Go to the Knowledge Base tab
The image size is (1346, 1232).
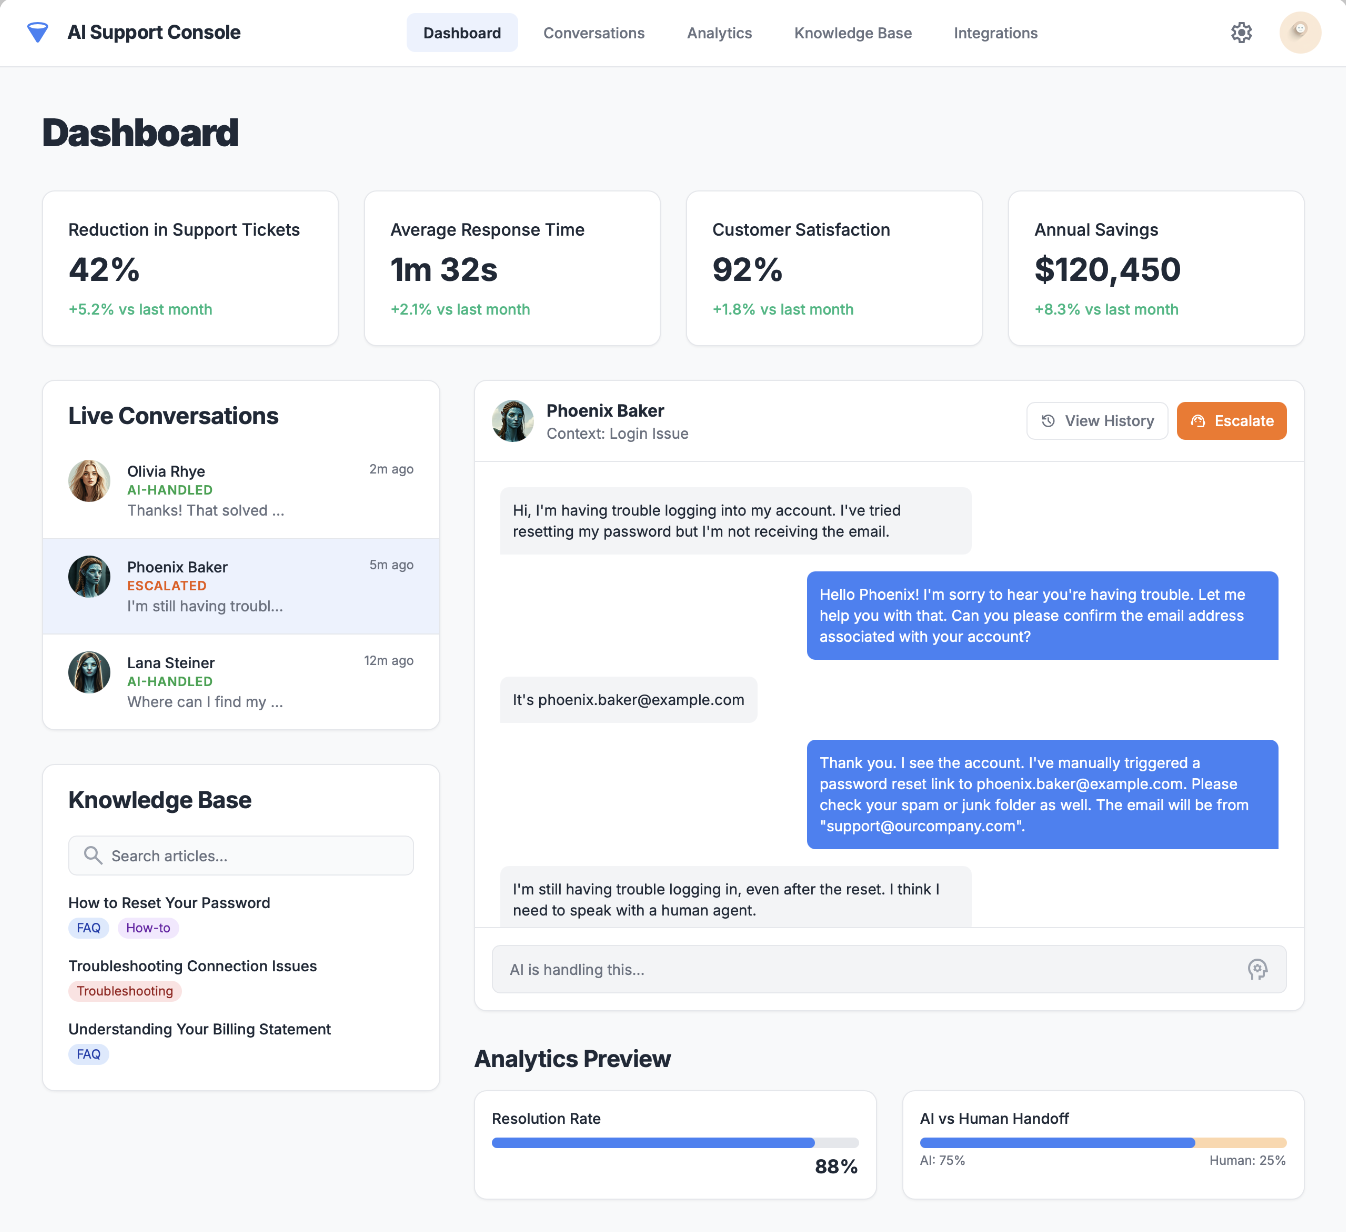852,32
